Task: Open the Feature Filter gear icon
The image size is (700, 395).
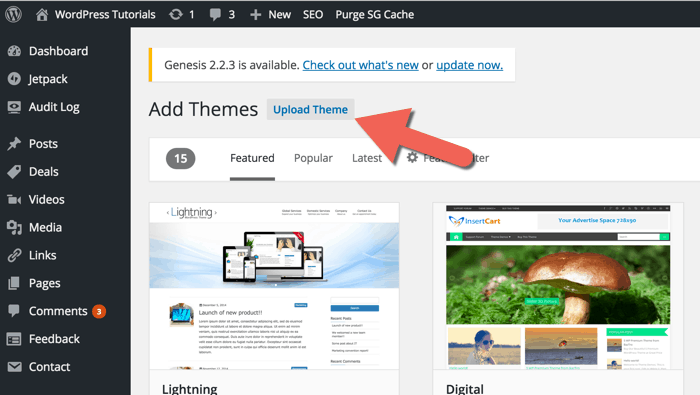Action: click(x=412, y=158)
